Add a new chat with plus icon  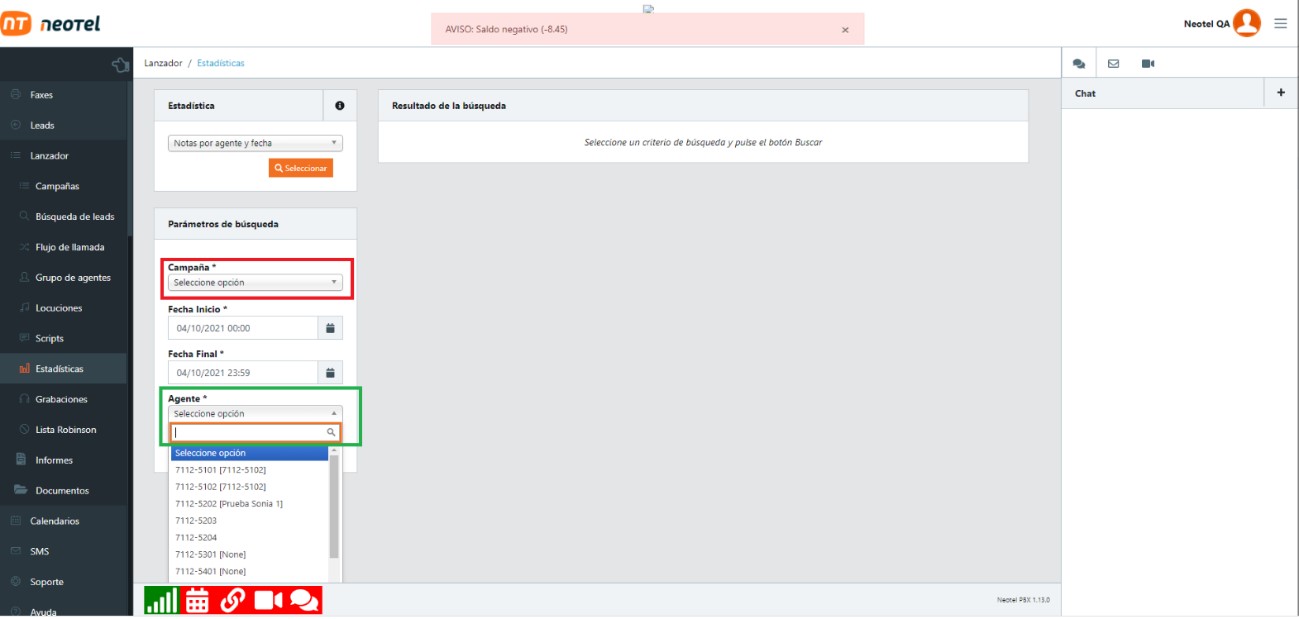[1281, 93]
